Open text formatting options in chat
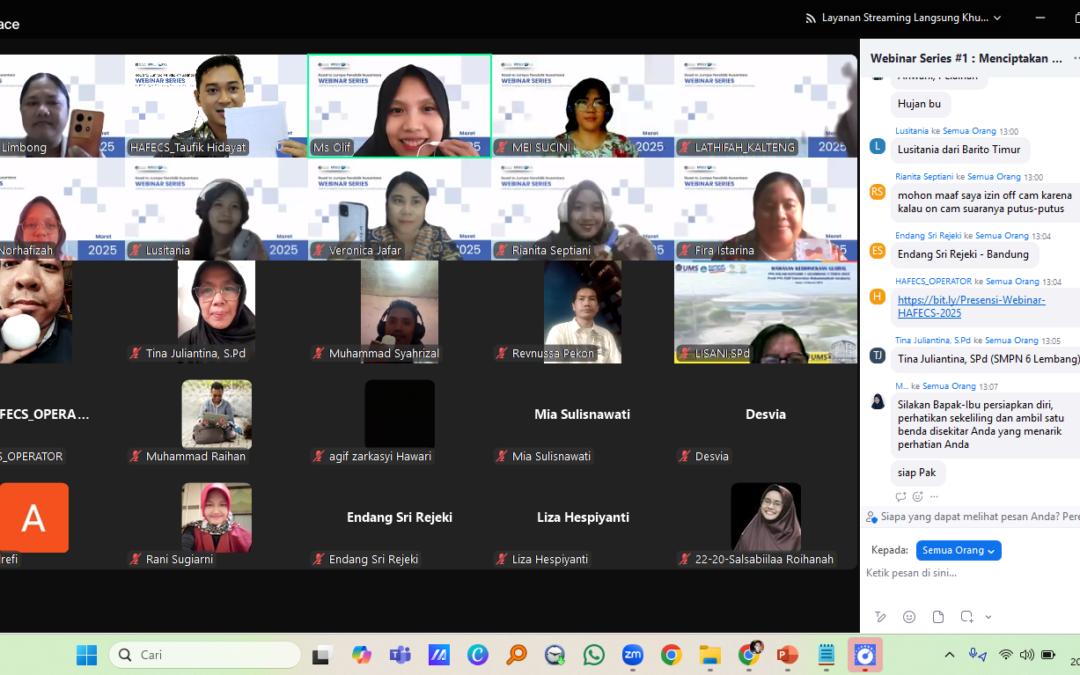This screenshot has height=675, width=1080. (880, 616)
